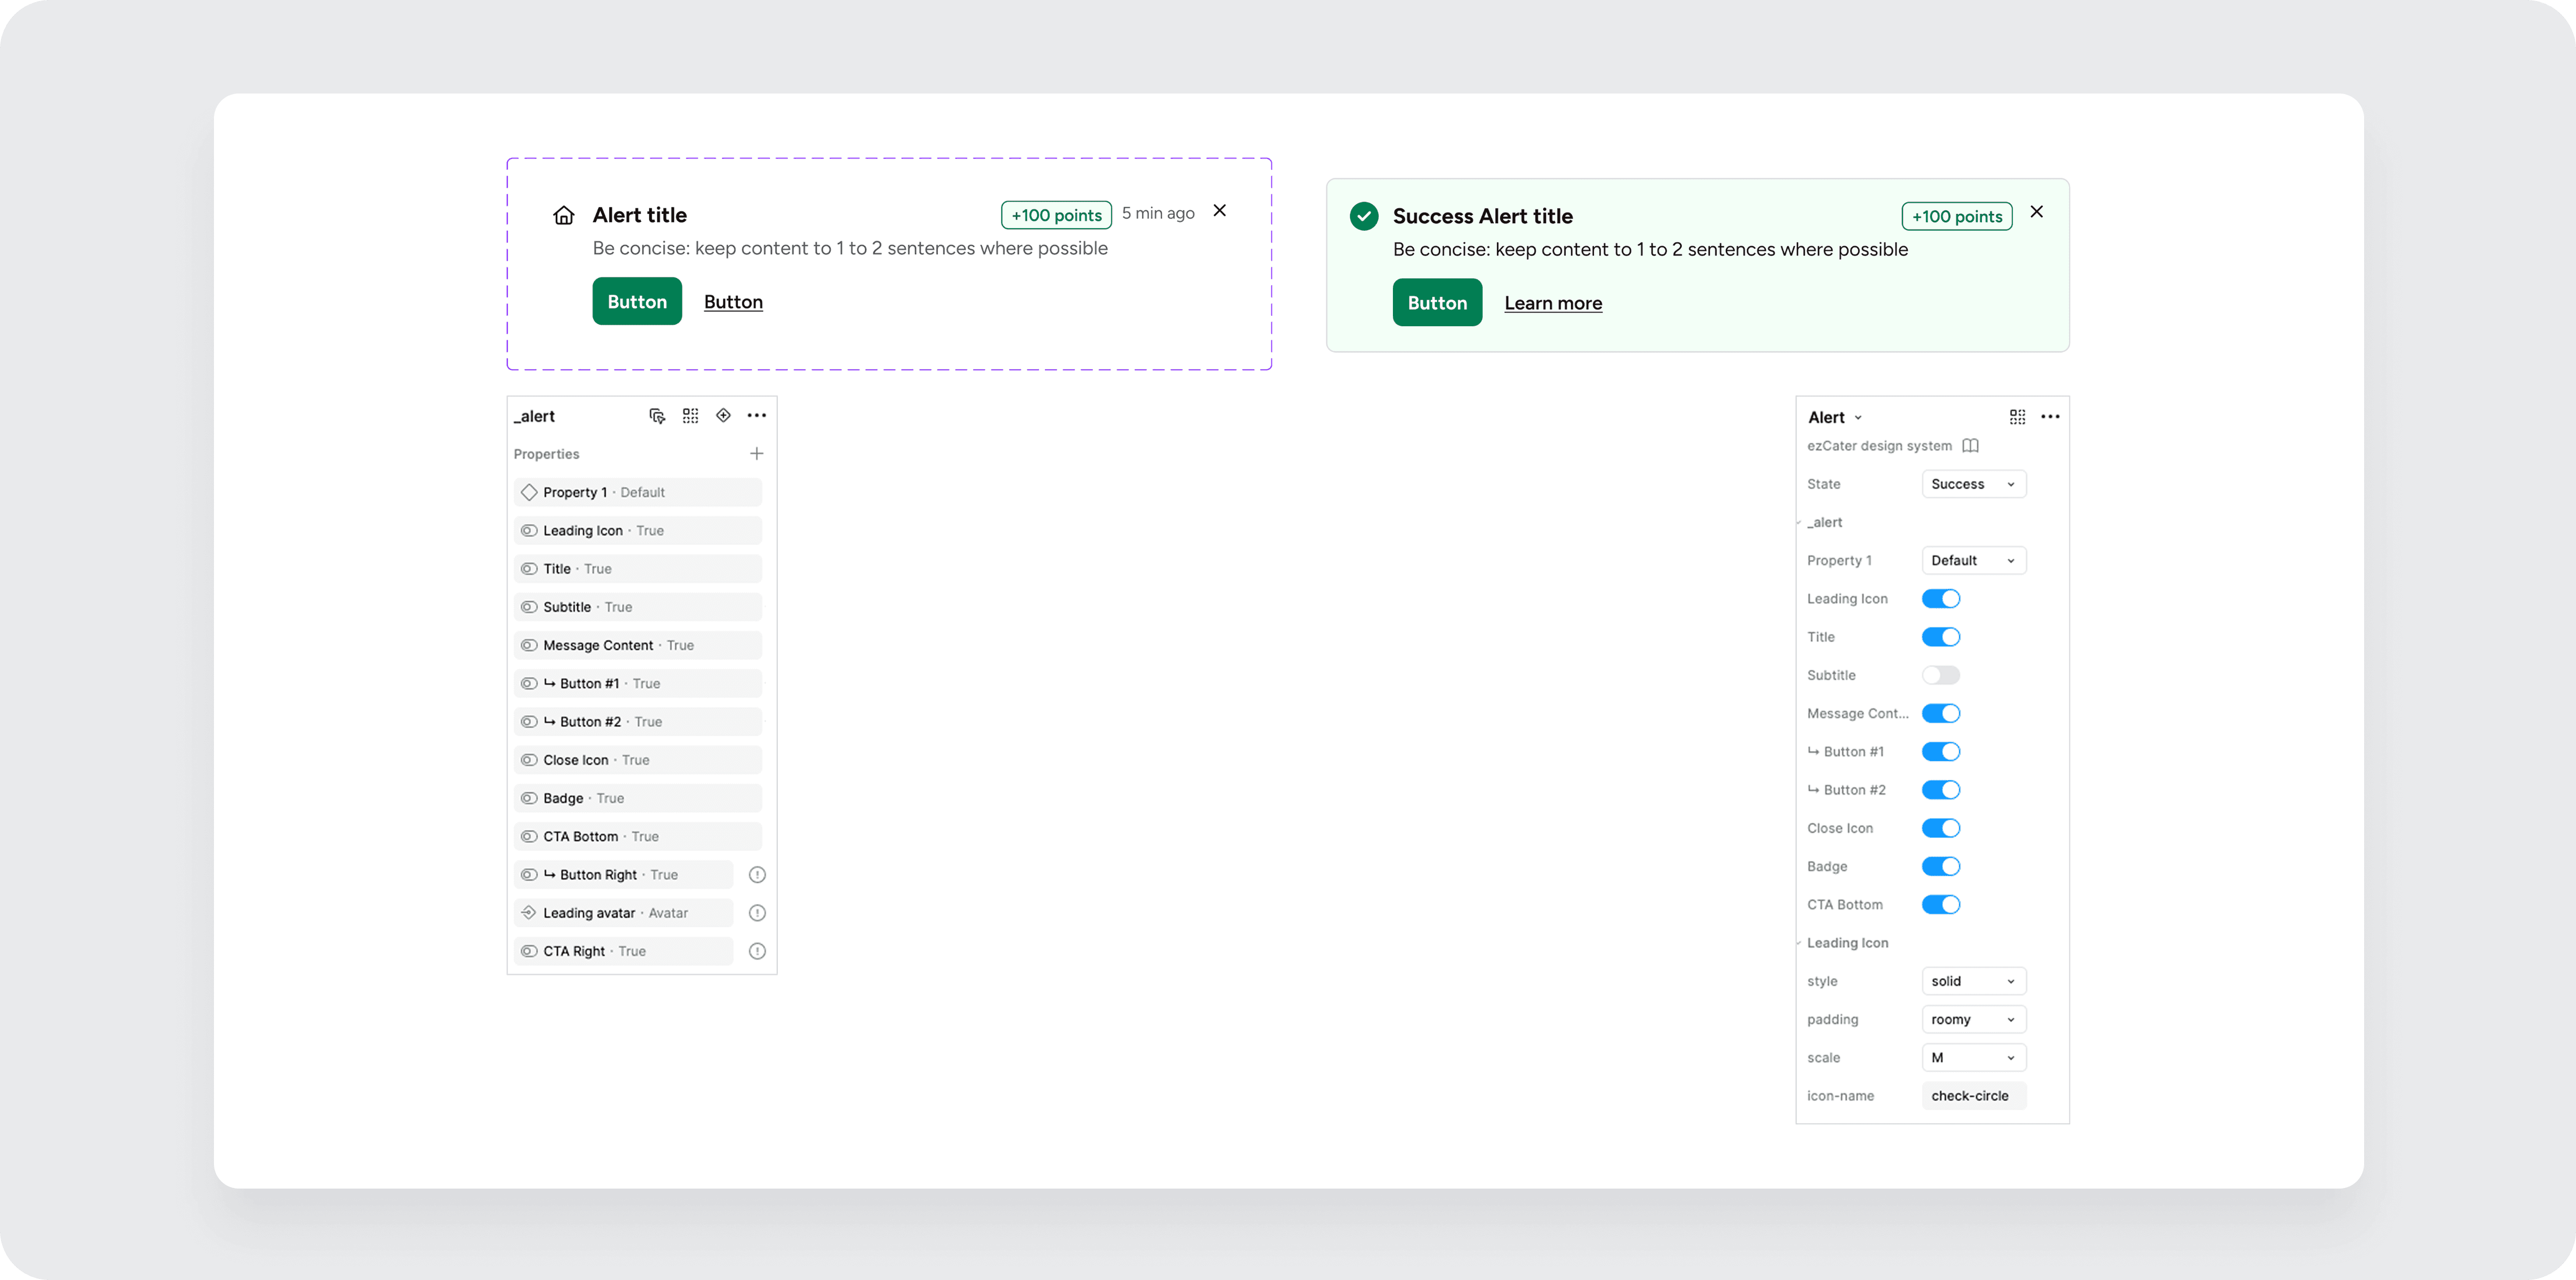Expand the padding dropdown set to roomy
The width and height of the screenshot is (2576, 1280).
(1973, 1019)
